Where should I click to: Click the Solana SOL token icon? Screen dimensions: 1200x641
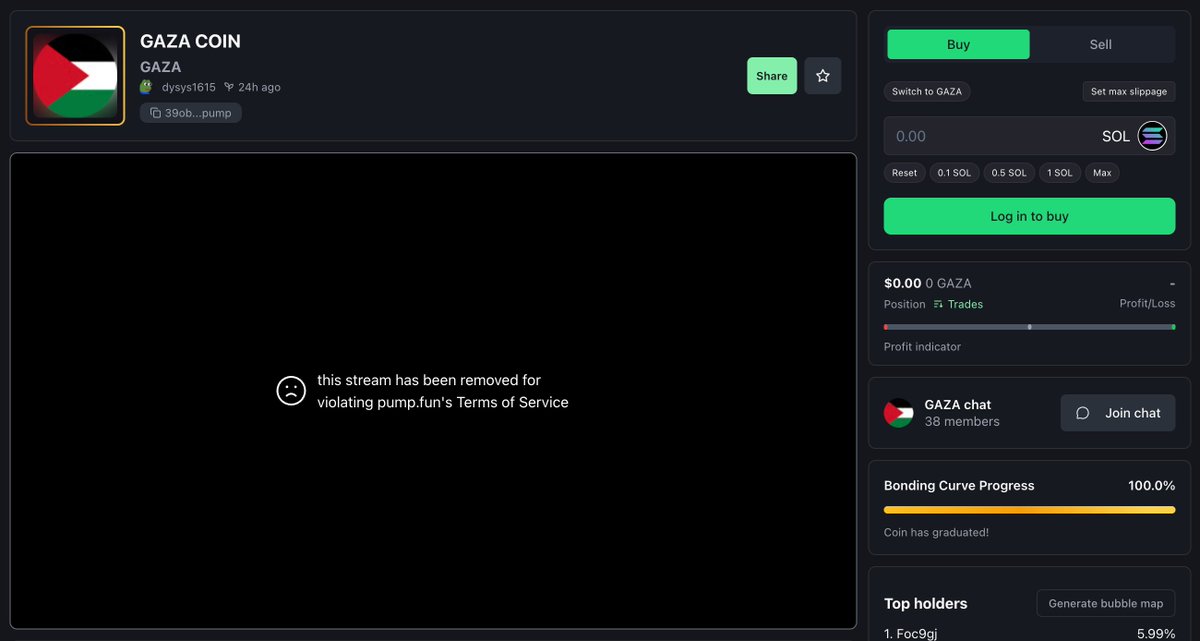pos(1152,136)
